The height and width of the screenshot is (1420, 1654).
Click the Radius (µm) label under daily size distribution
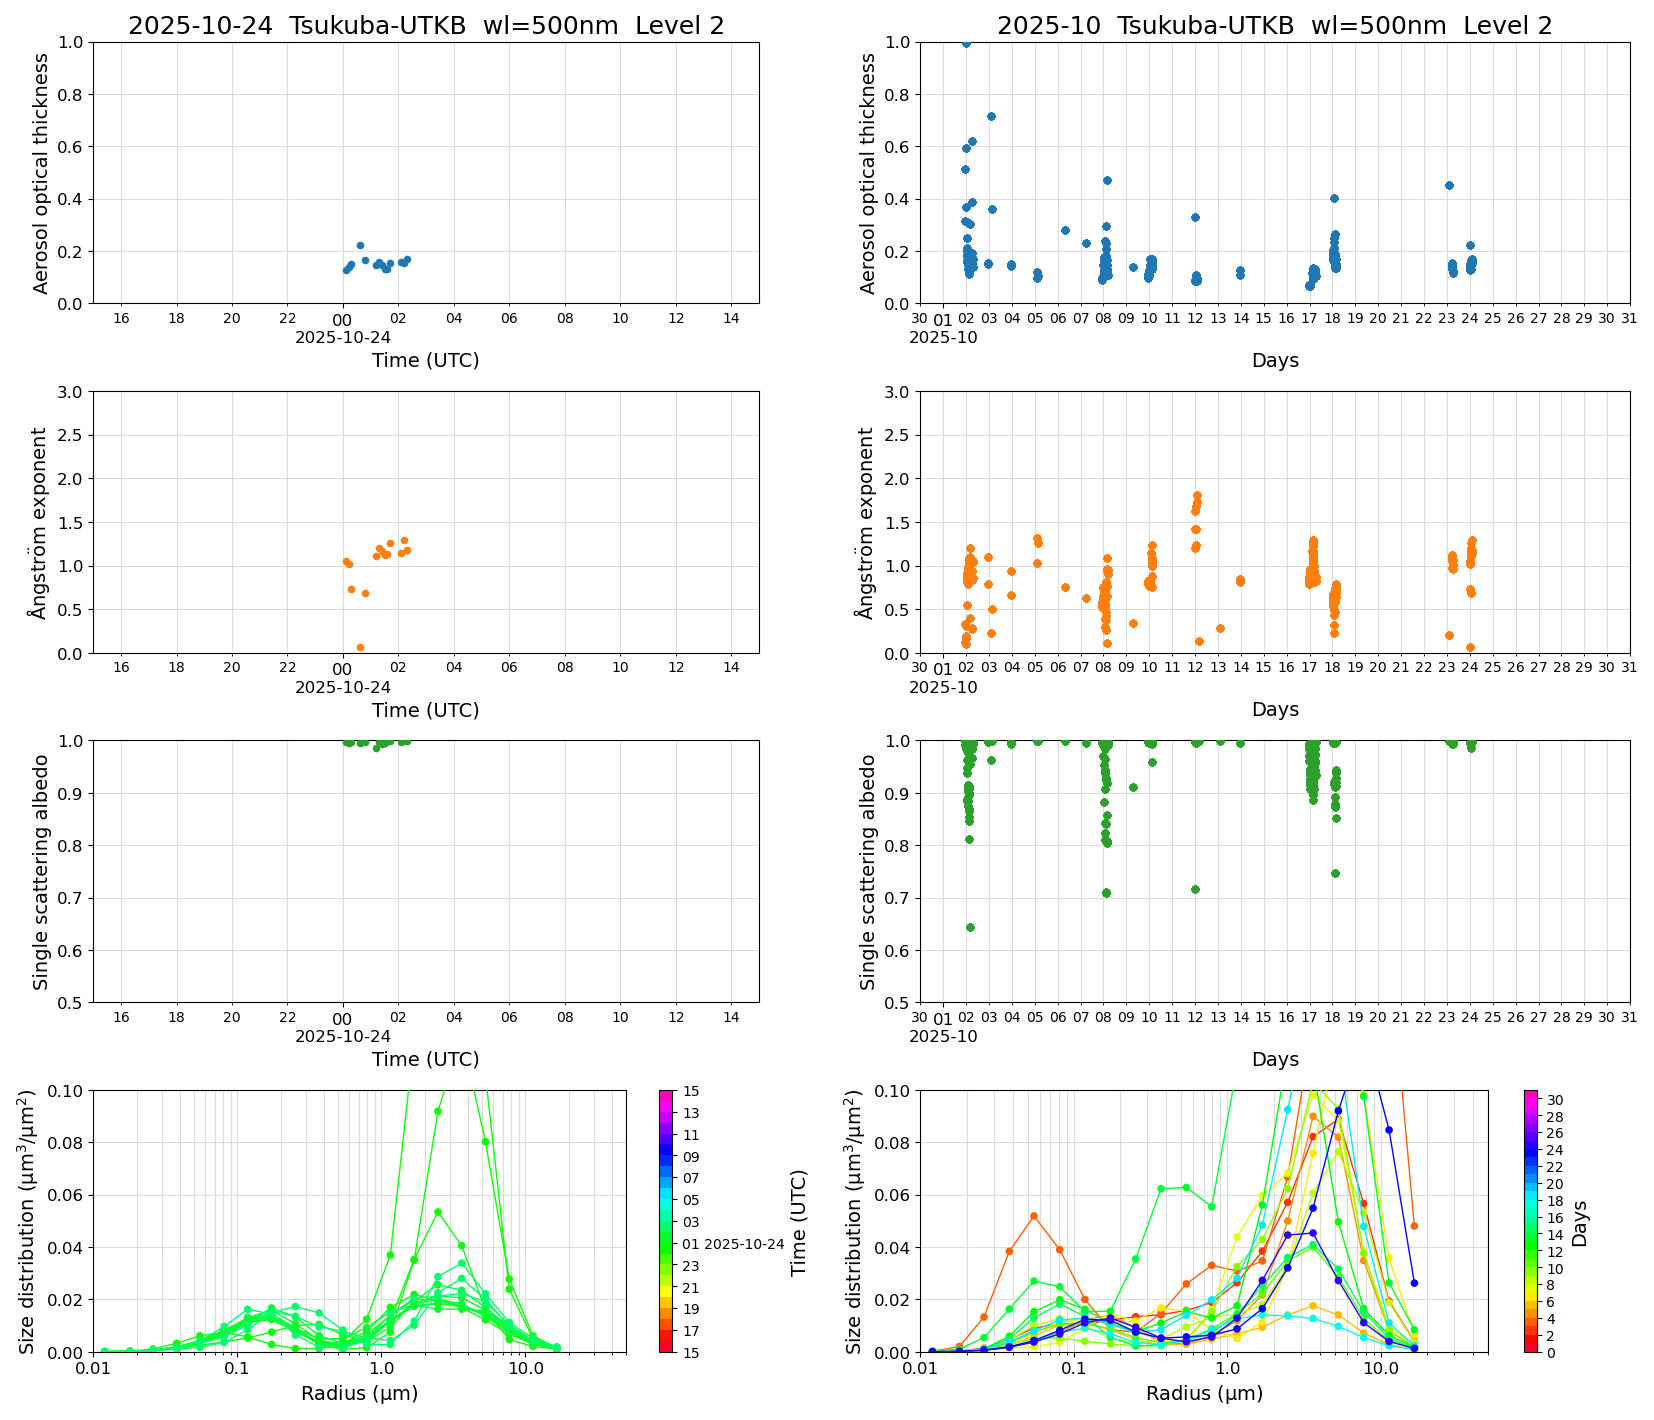point(359,1393)
